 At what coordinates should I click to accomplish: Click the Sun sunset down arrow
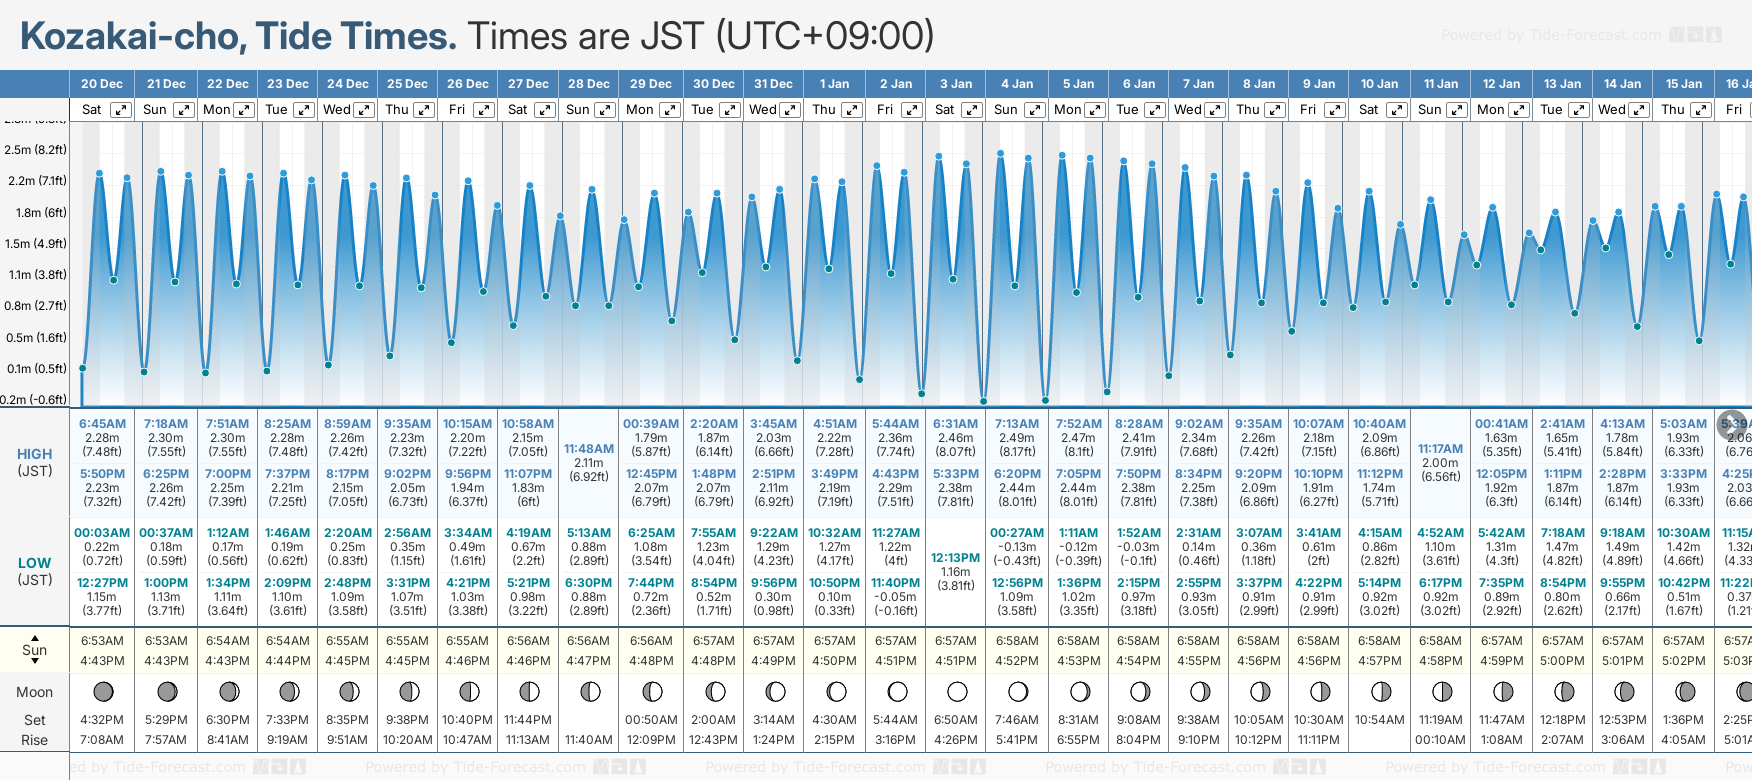point(35,662)
